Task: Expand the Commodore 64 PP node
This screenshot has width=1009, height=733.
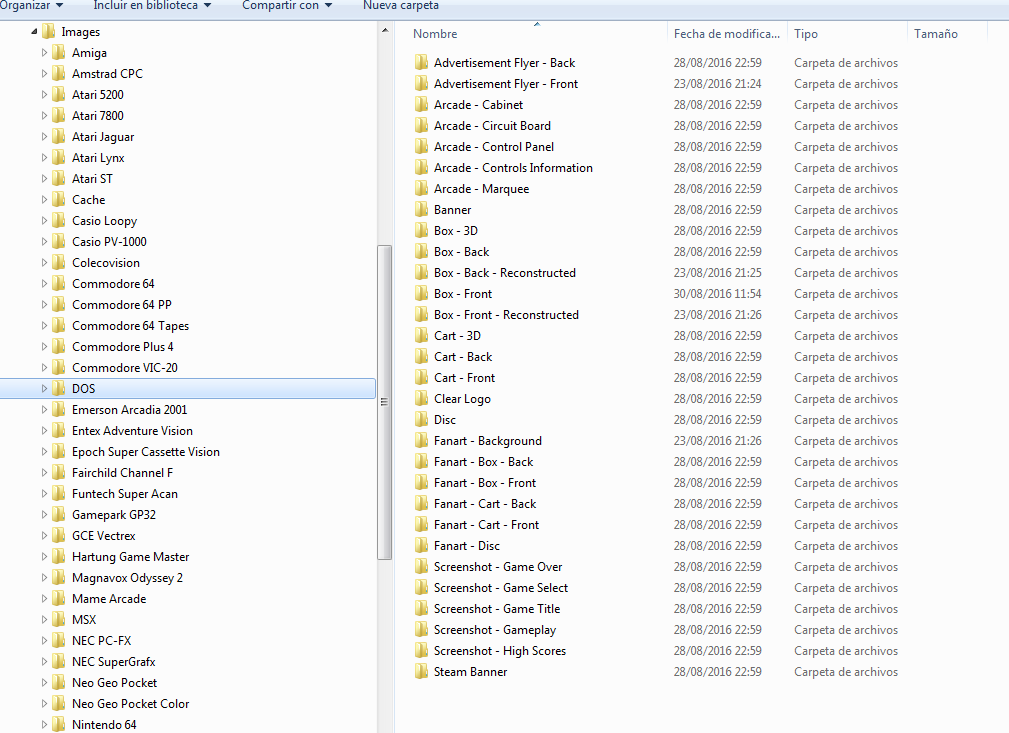Action: [44, 304]
